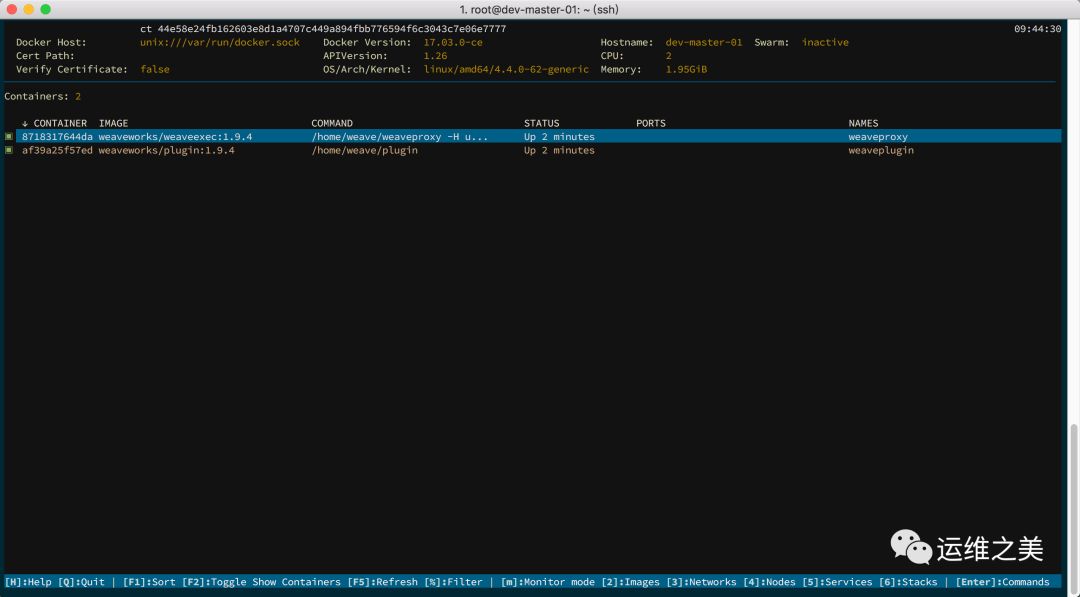Click [Enter]:Commands in the footer

click(x=1003, y=582)
